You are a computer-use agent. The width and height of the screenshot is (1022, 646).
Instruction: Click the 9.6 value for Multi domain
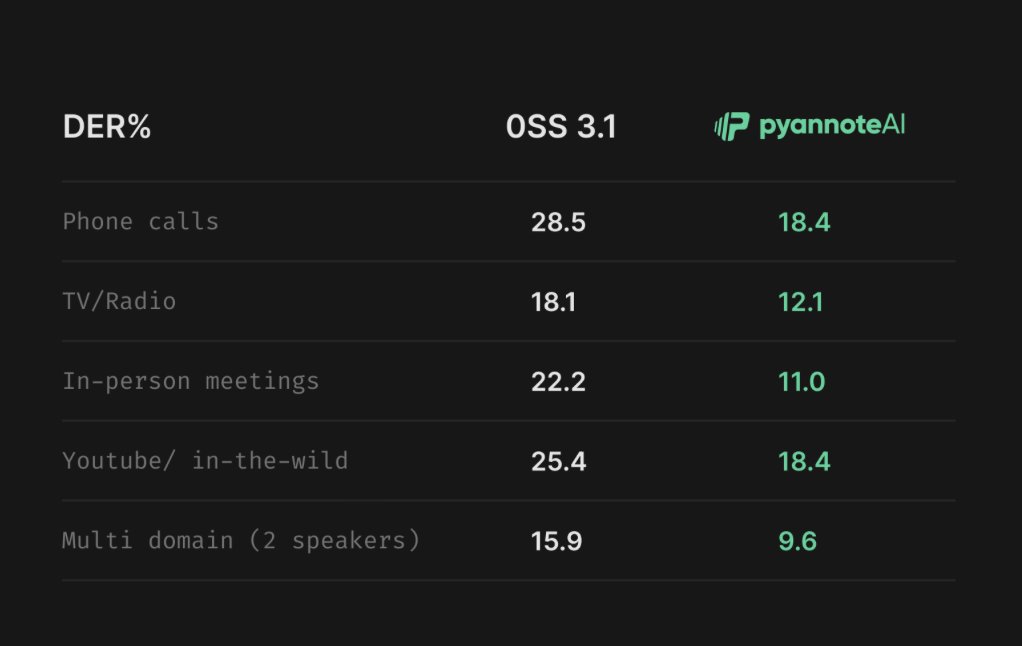coord(798,541)
